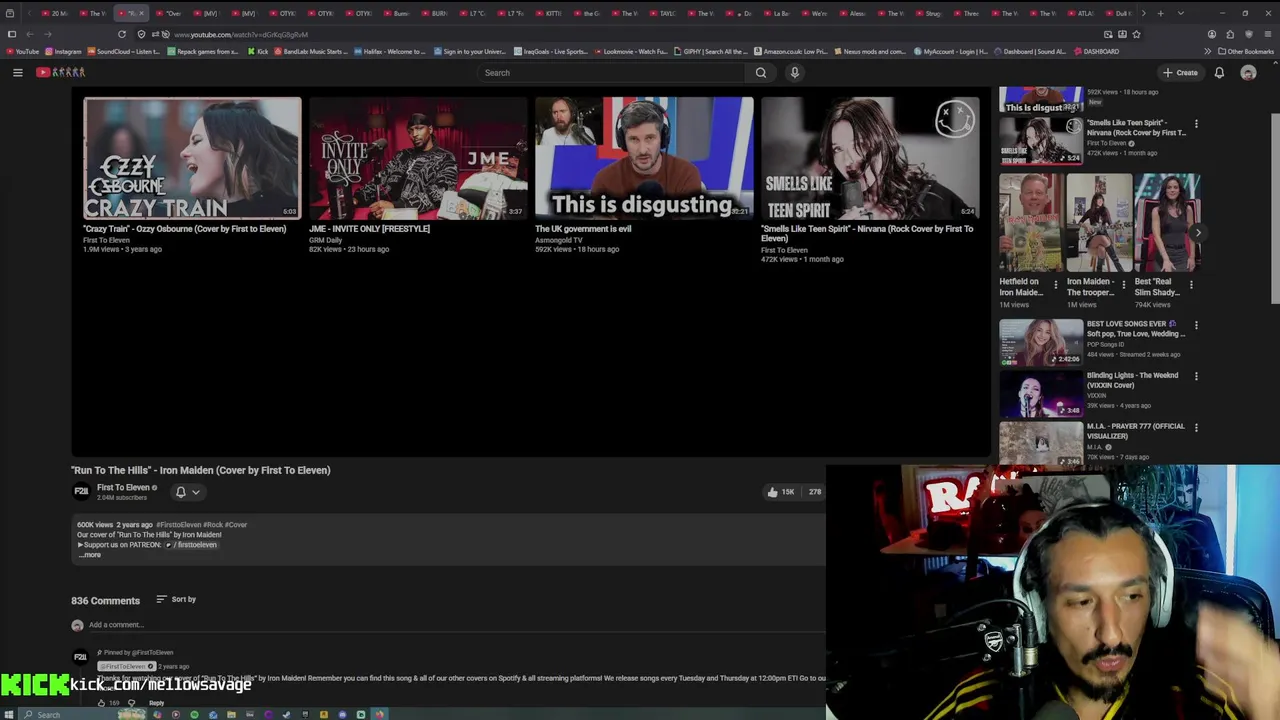1280x720 pixels.
Task: Open options for BEST LOVE SONGS EVER
Action: pos(1196,325)
